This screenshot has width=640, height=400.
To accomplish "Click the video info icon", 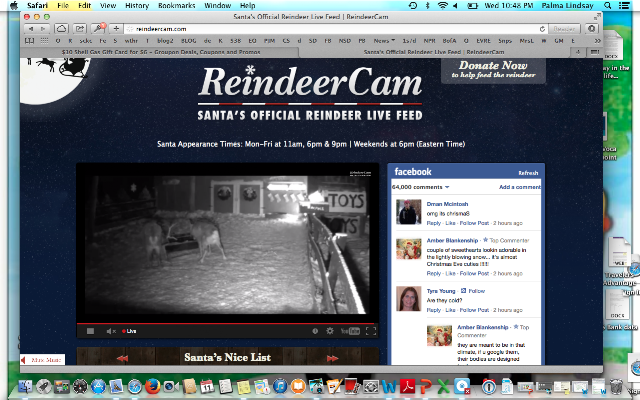I will pos(315,331).
